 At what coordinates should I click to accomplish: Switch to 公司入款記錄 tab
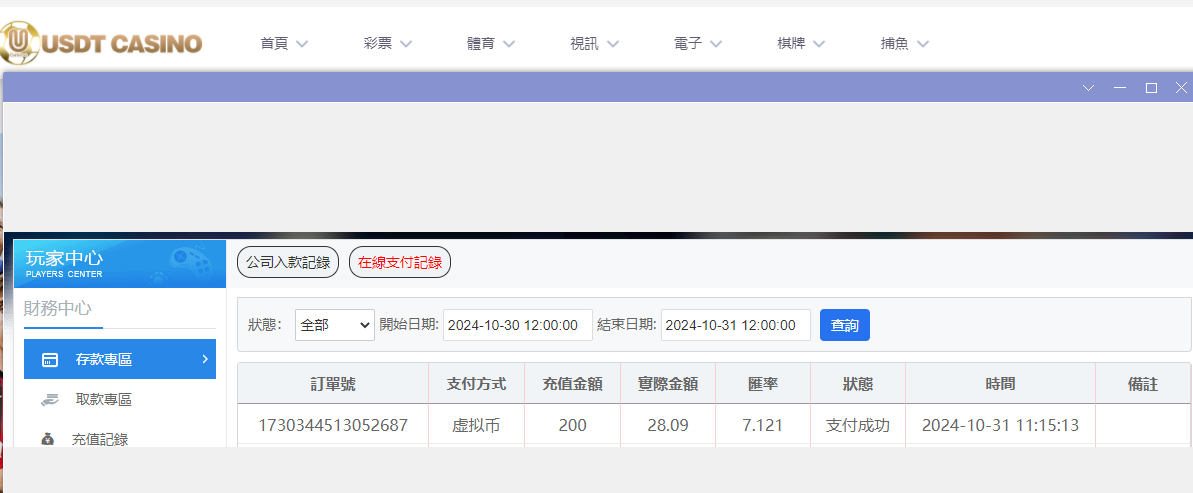(x=288, y=262)
